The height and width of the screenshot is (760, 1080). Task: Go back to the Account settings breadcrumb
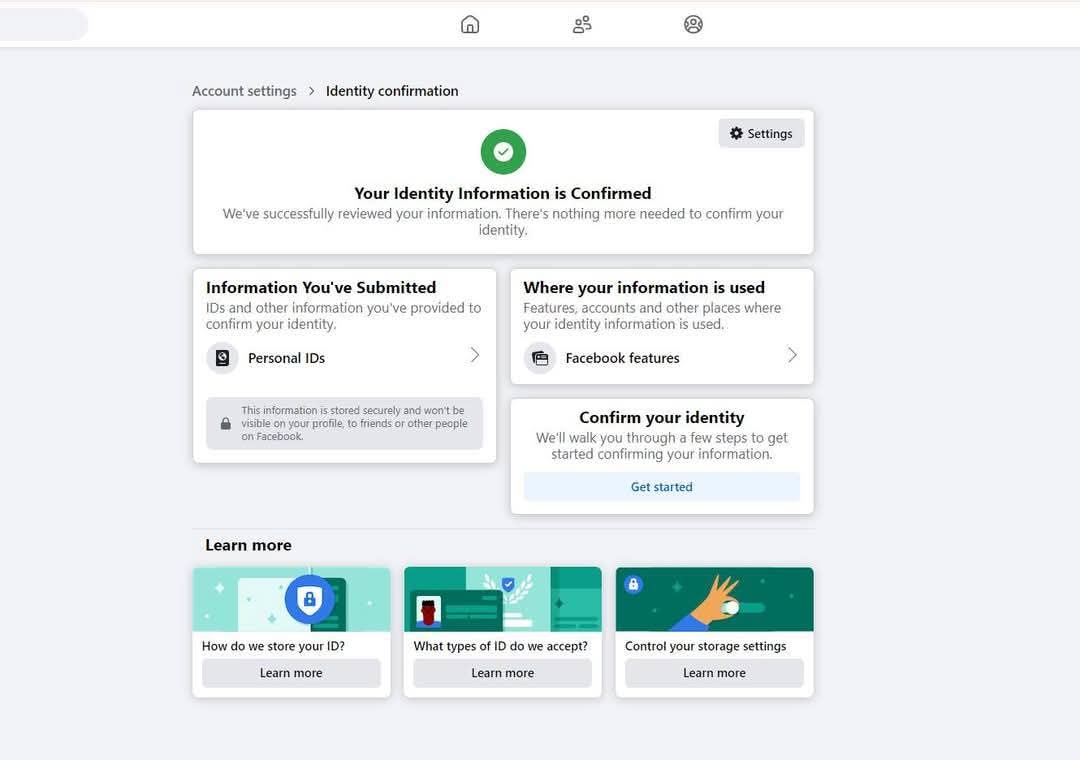click(x=244, y=91)
